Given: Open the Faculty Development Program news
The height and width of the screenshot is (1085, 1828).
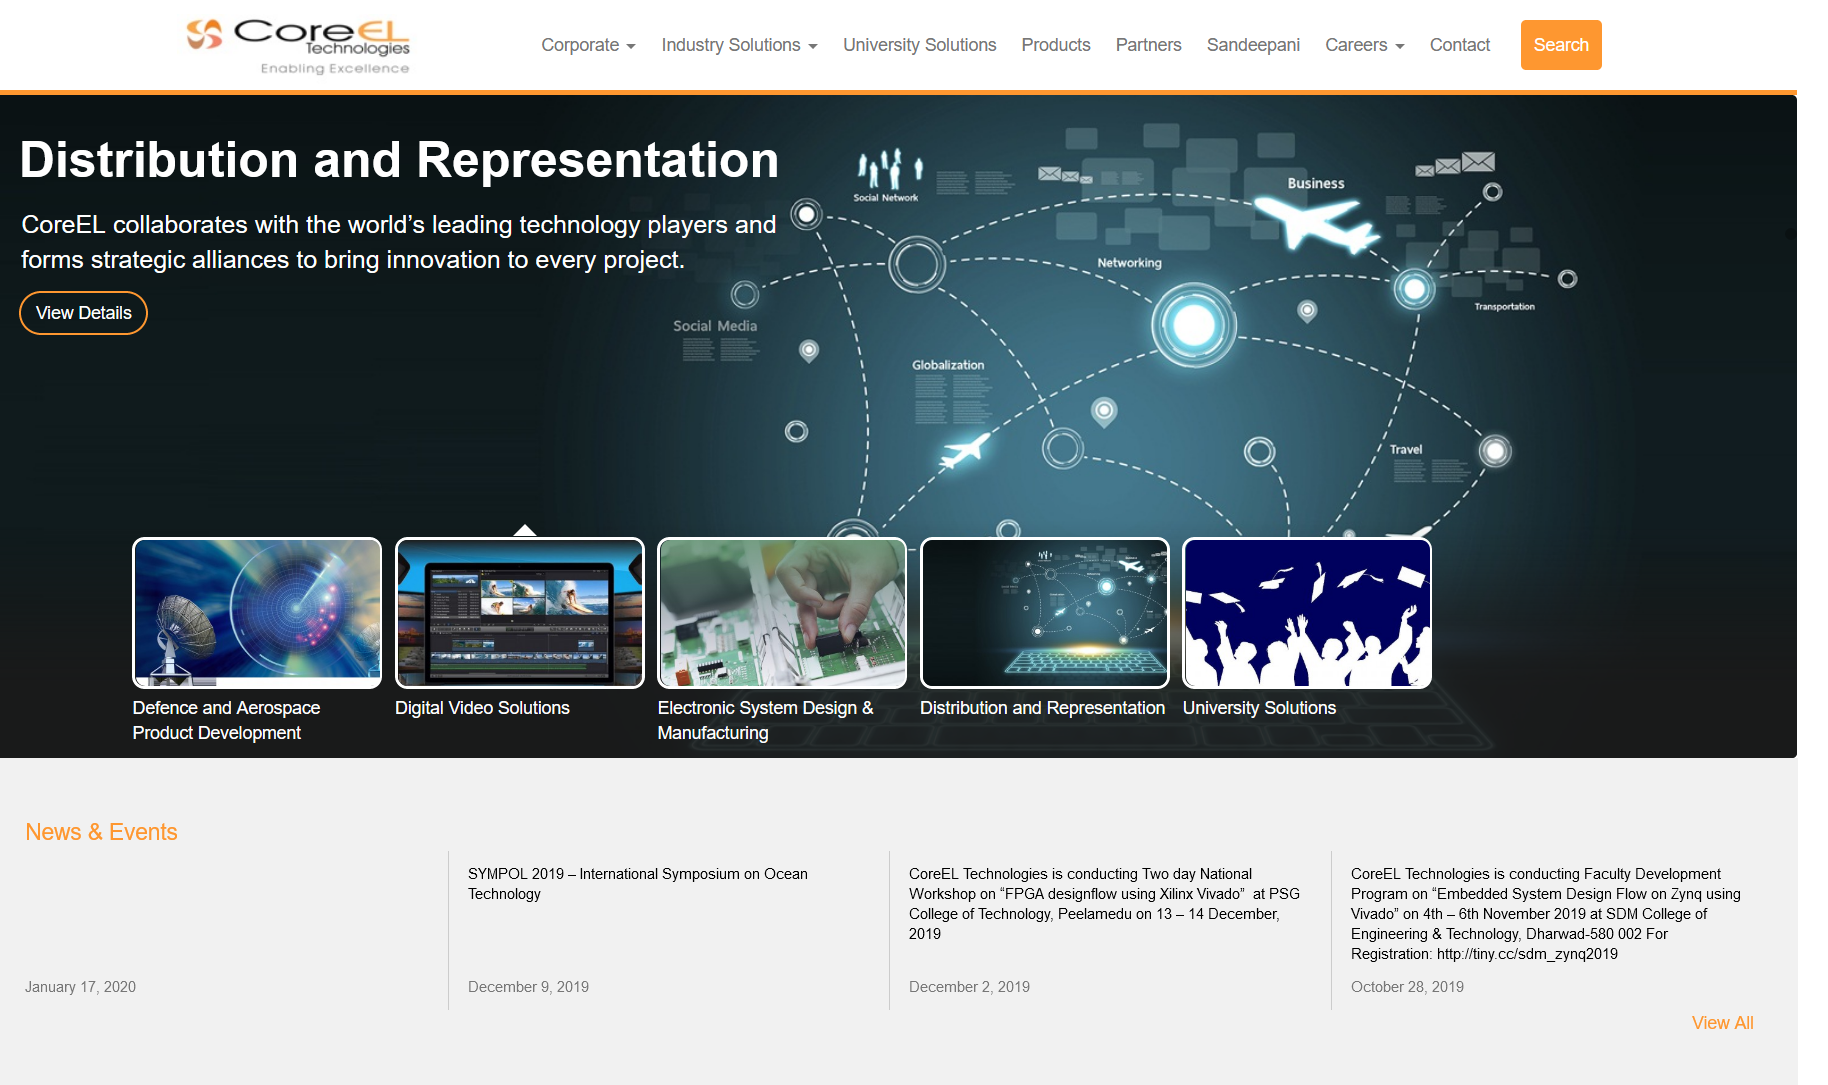Looking at the screenshot, I should 1545,913.
